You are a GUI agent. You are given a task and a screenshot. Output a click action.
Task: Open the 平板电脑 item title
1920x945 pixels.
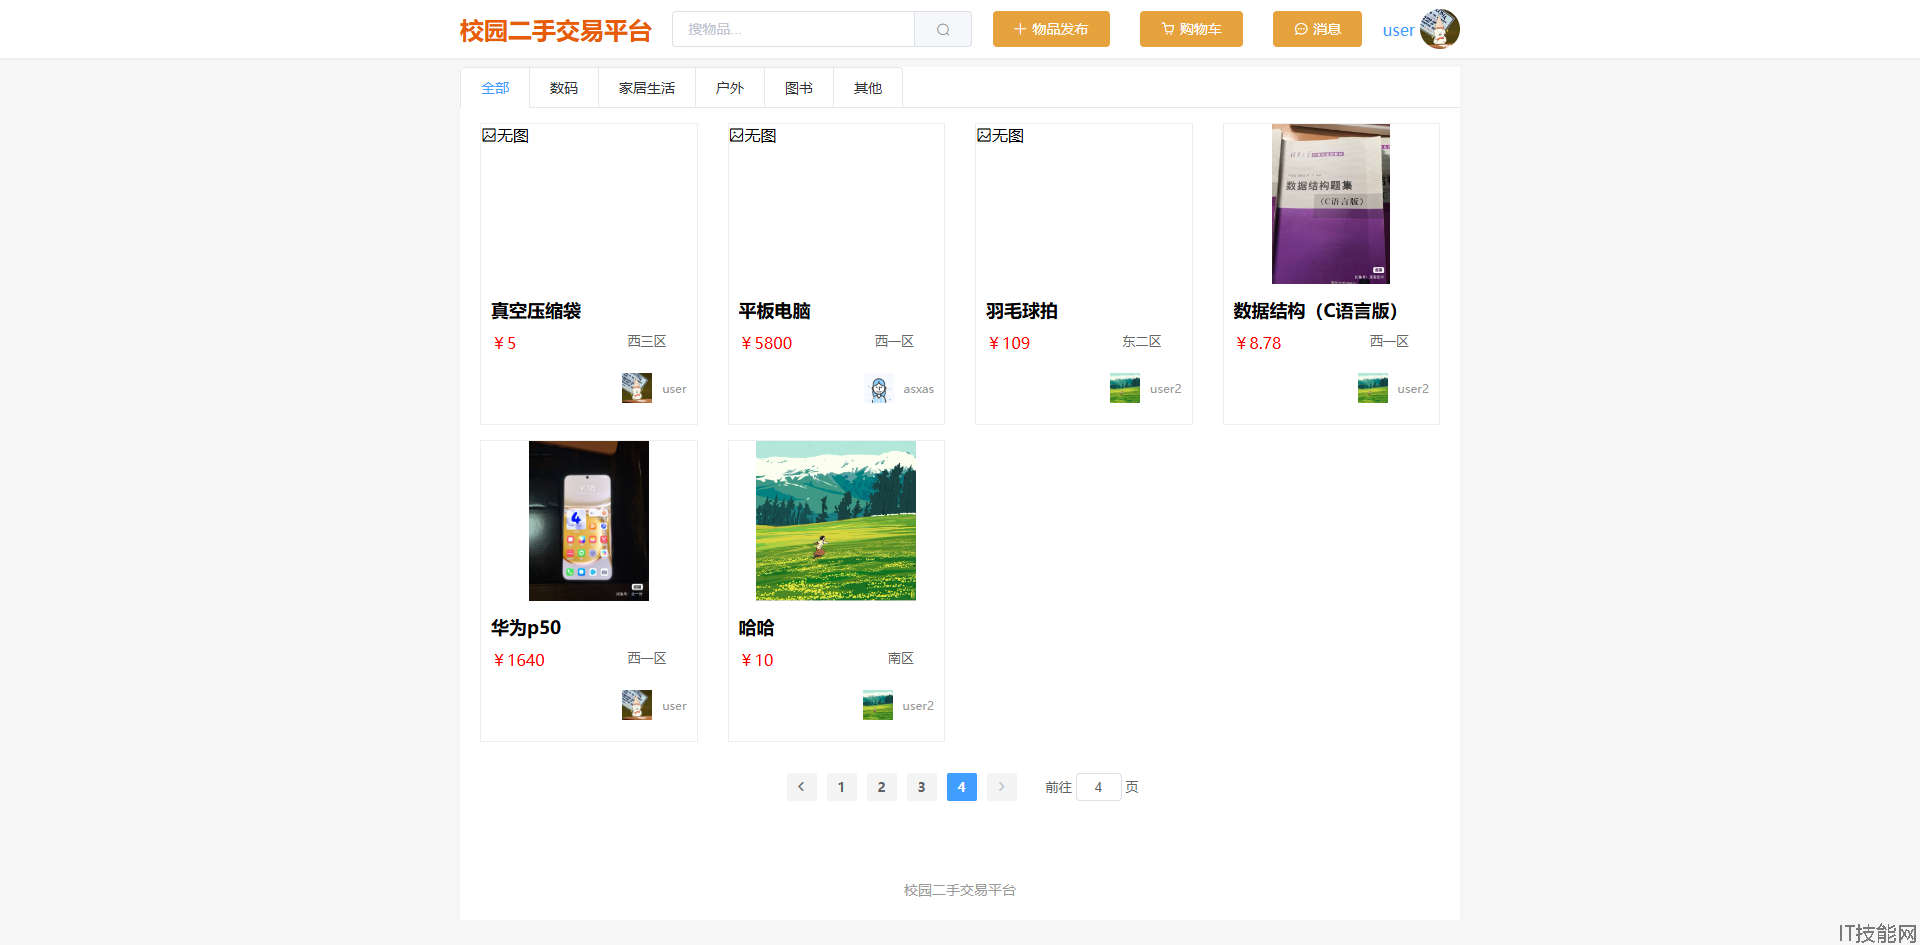775,311
